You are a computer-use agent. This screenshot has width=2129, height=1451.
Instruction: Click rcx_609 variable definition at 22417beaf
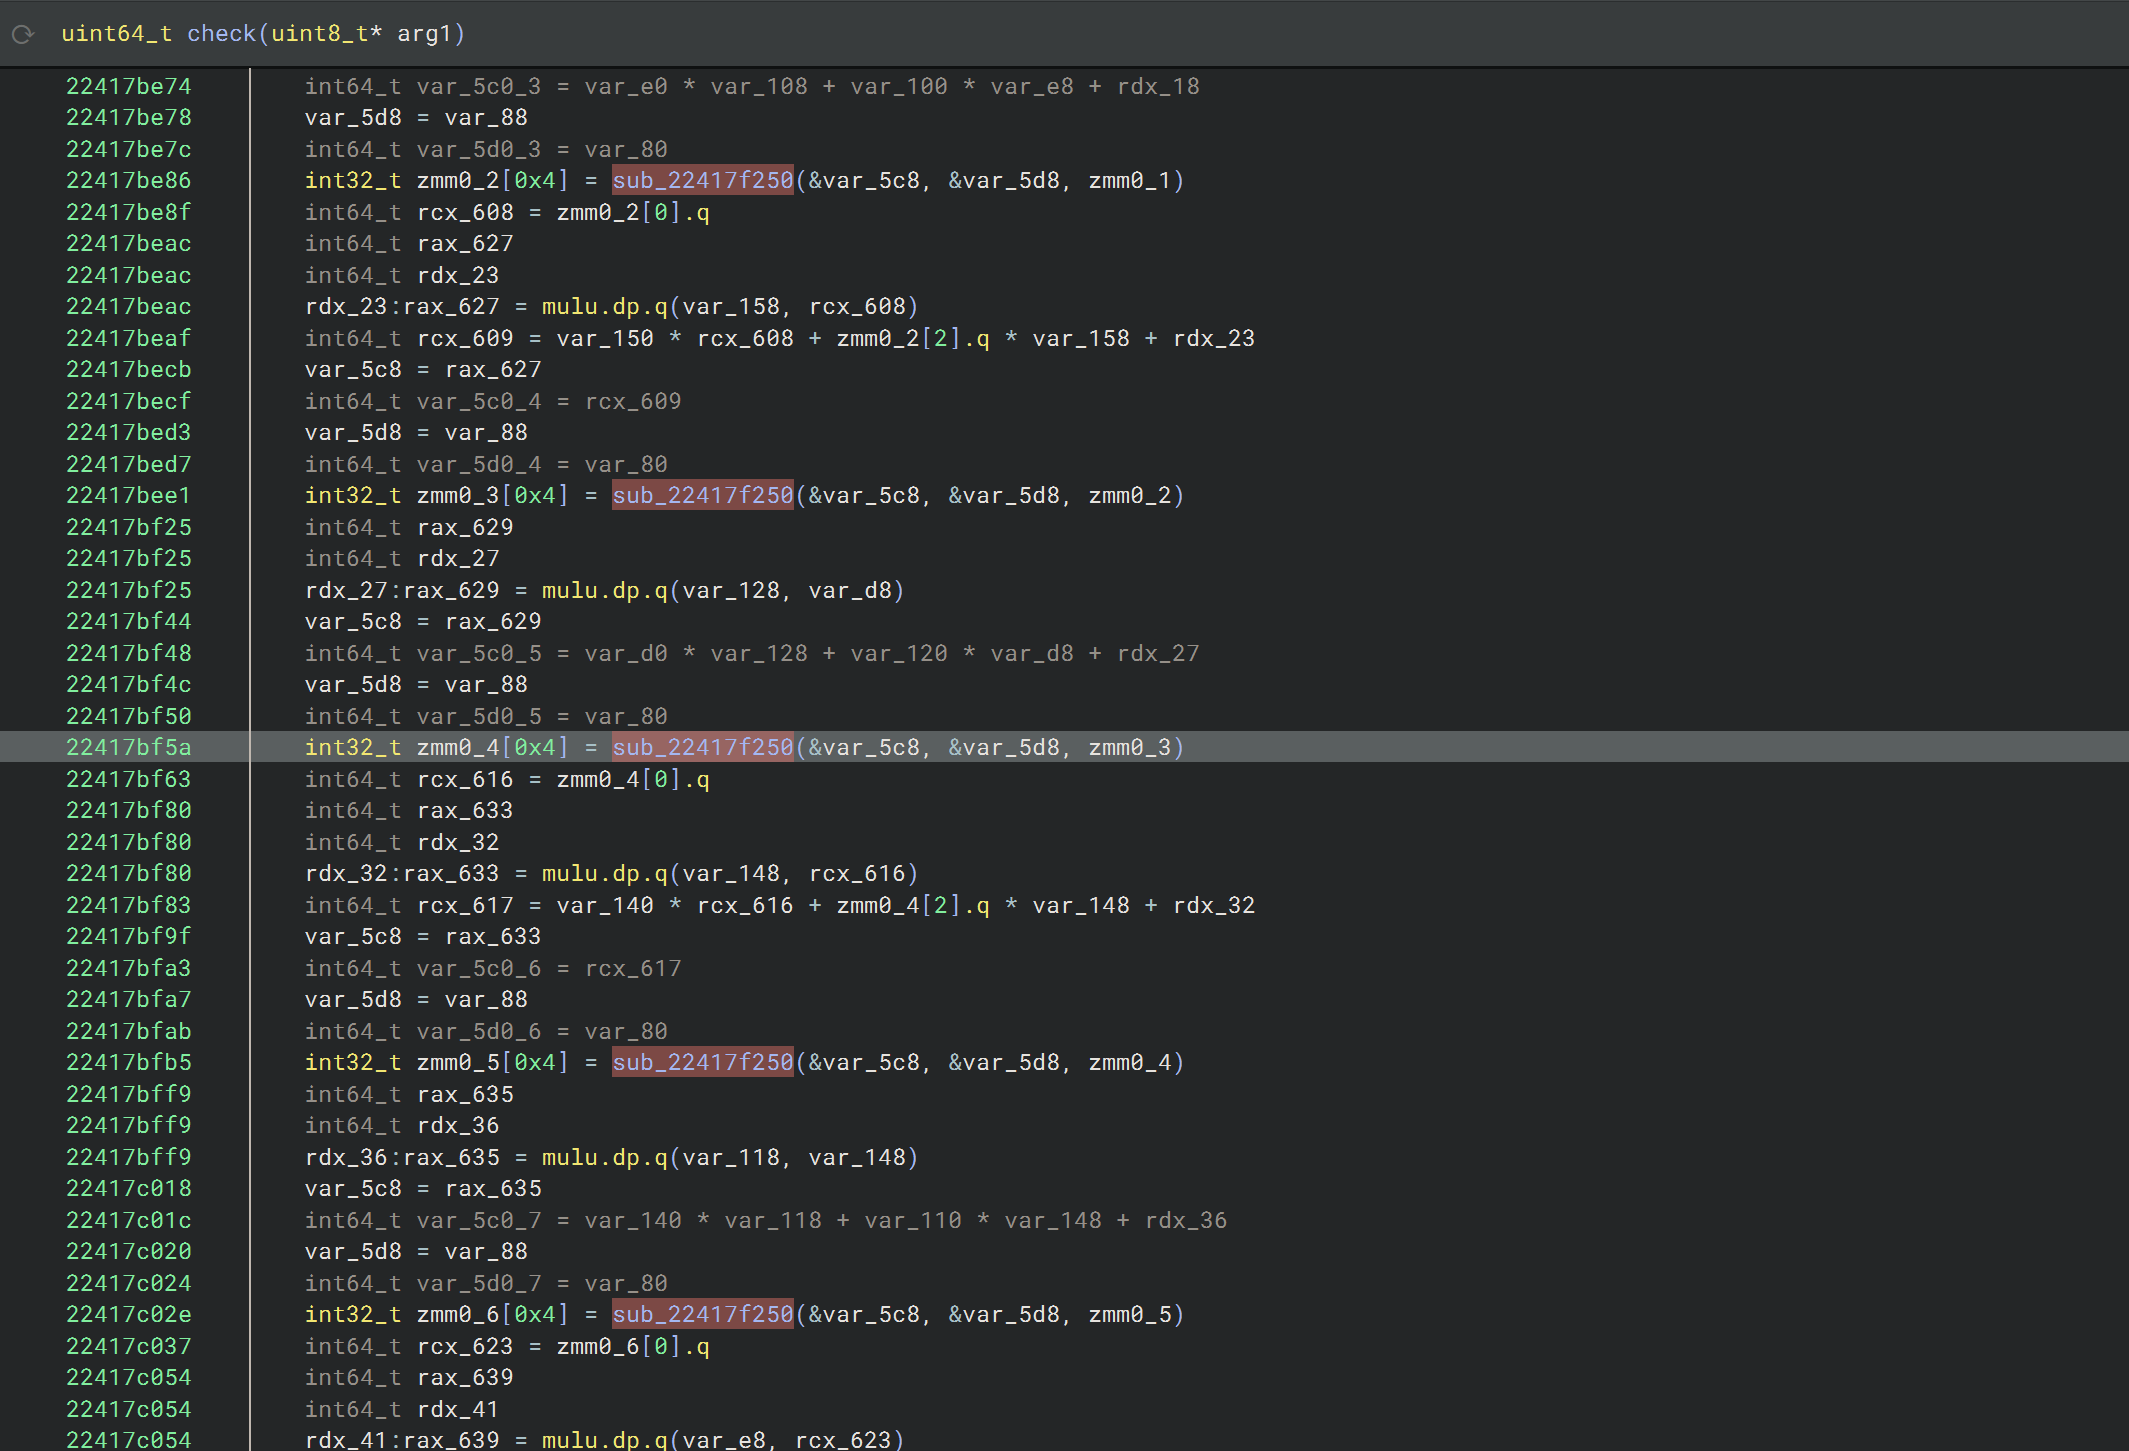coord(463,338)
